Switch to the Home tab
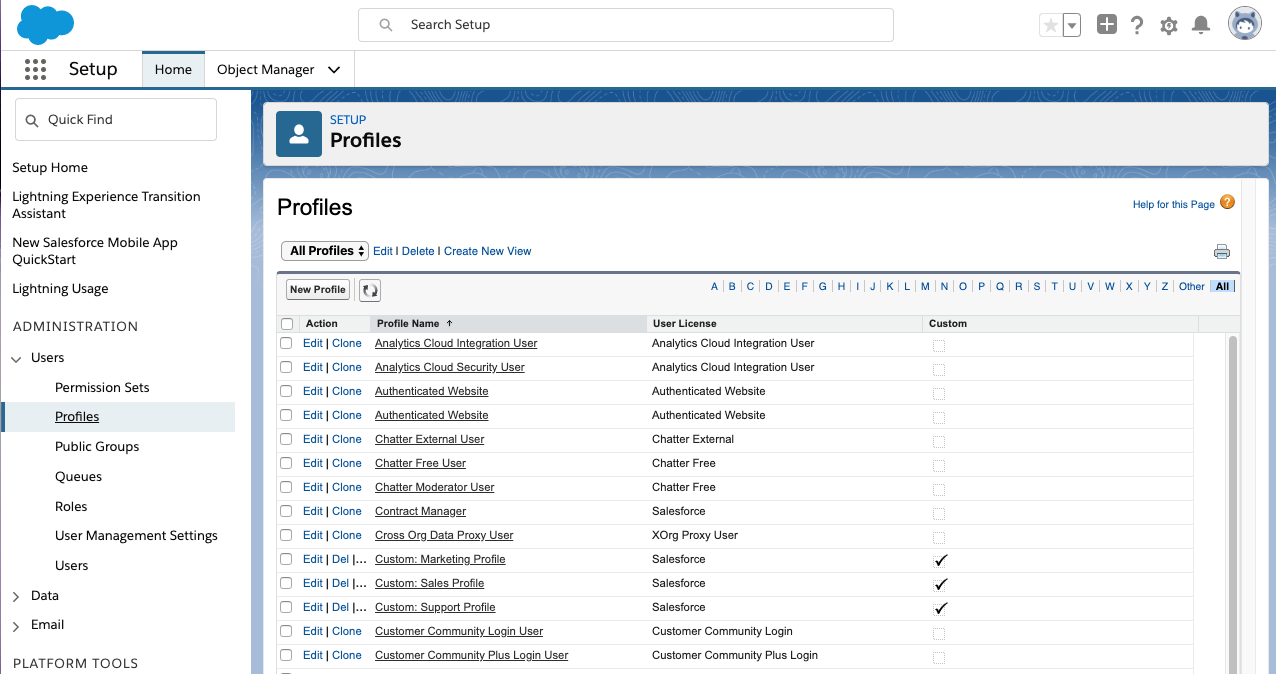Image resolution: width=1276 pixels, height=674 pixels. (173, 69)
